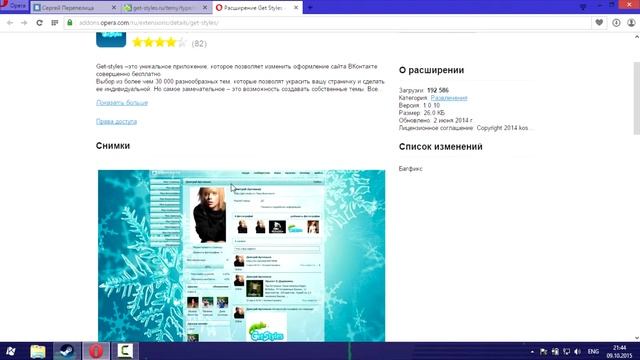Go back to the previous page

(x=10, y=23)
